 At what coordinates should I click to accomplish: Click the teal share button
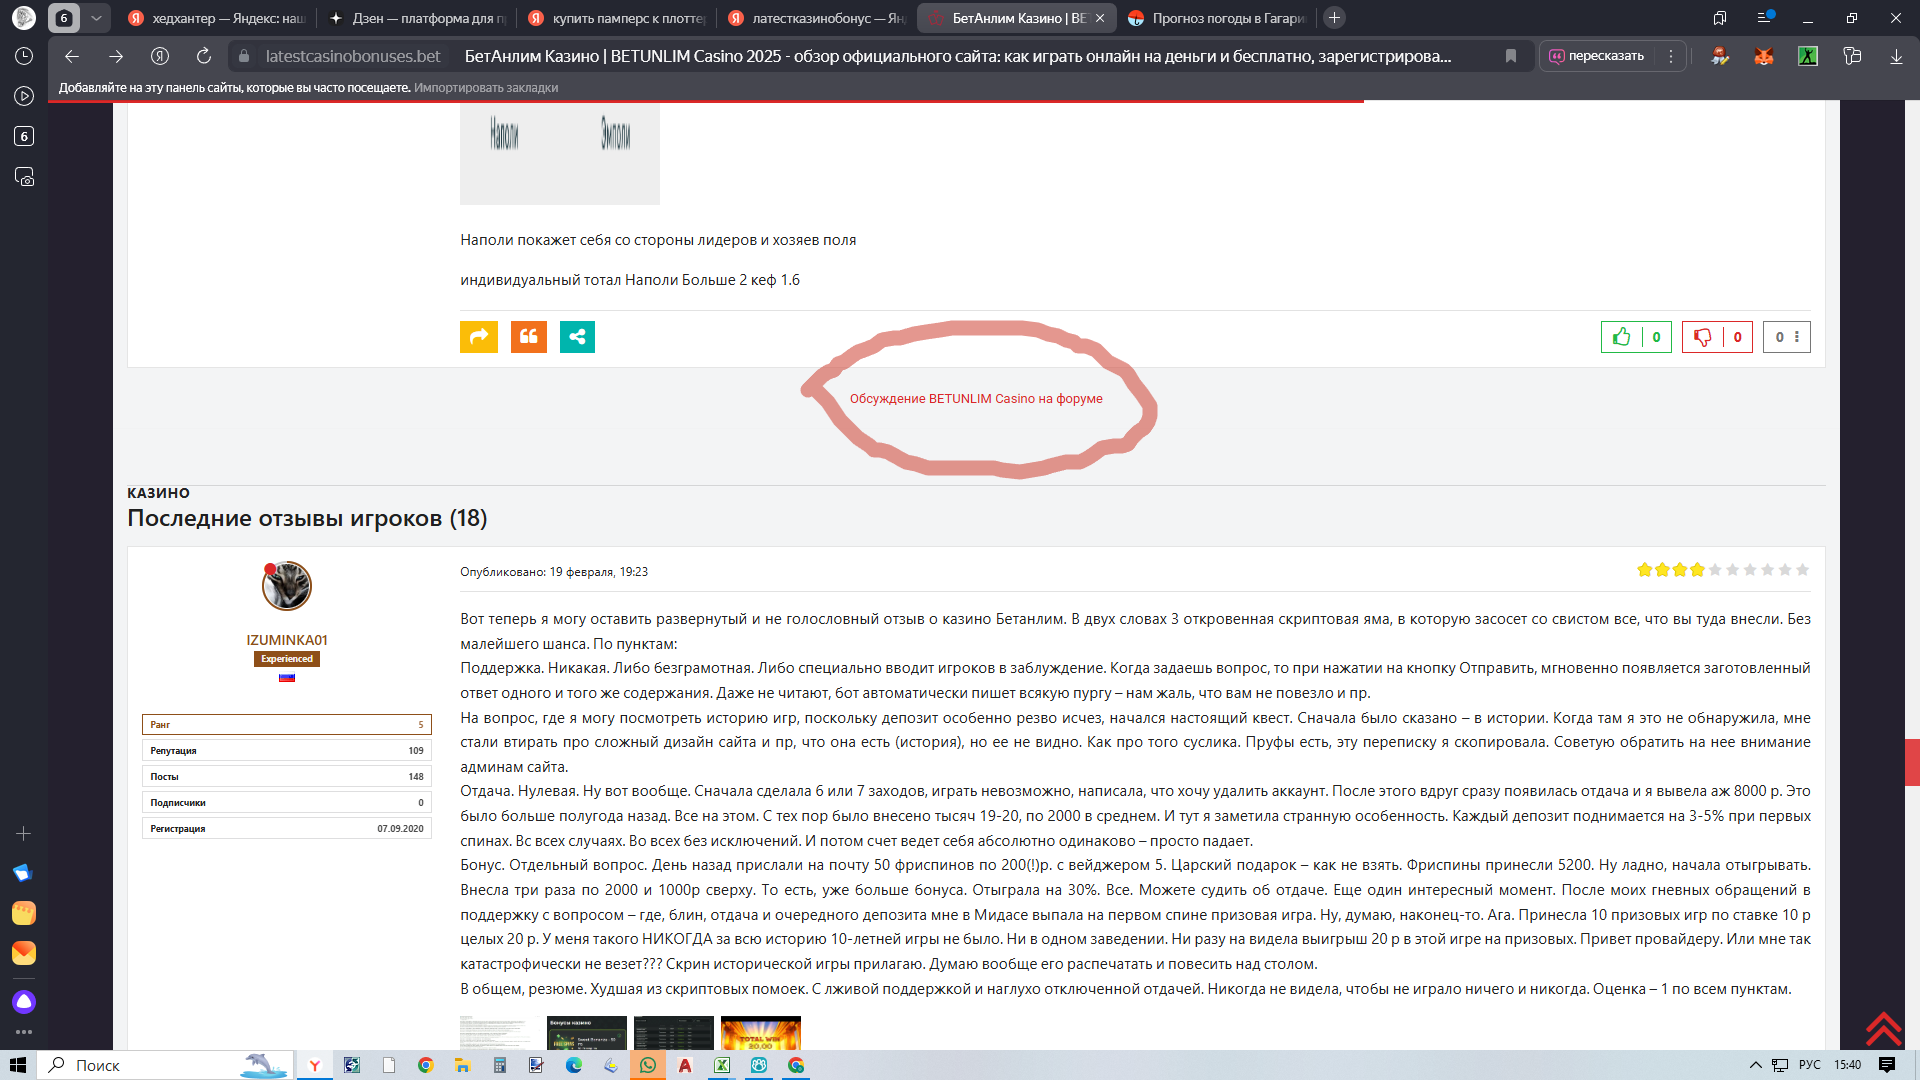[577, 337]
